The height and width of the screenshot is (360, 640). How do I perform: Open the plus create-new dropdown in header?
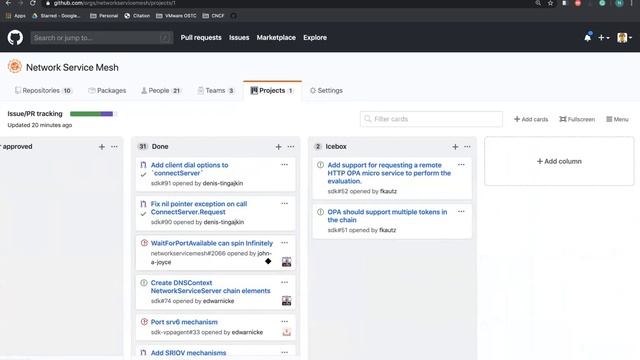604,38
